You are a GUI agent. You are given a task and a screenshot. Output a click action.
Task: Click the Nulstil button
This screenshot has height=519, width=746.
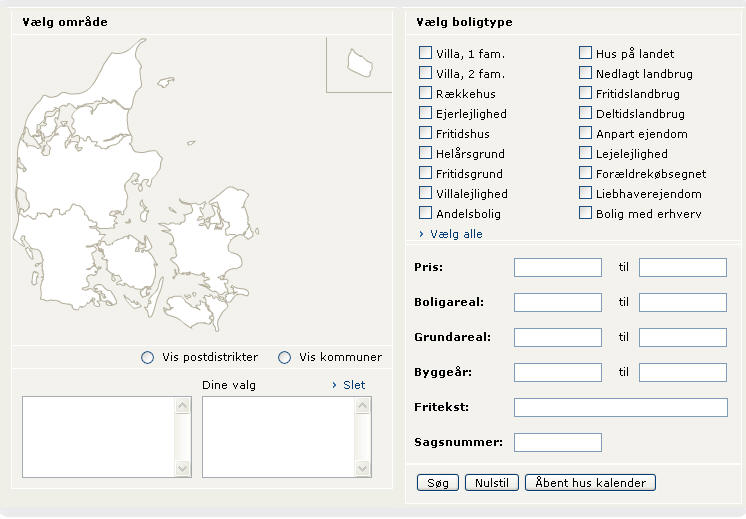[x=491, y=483]
